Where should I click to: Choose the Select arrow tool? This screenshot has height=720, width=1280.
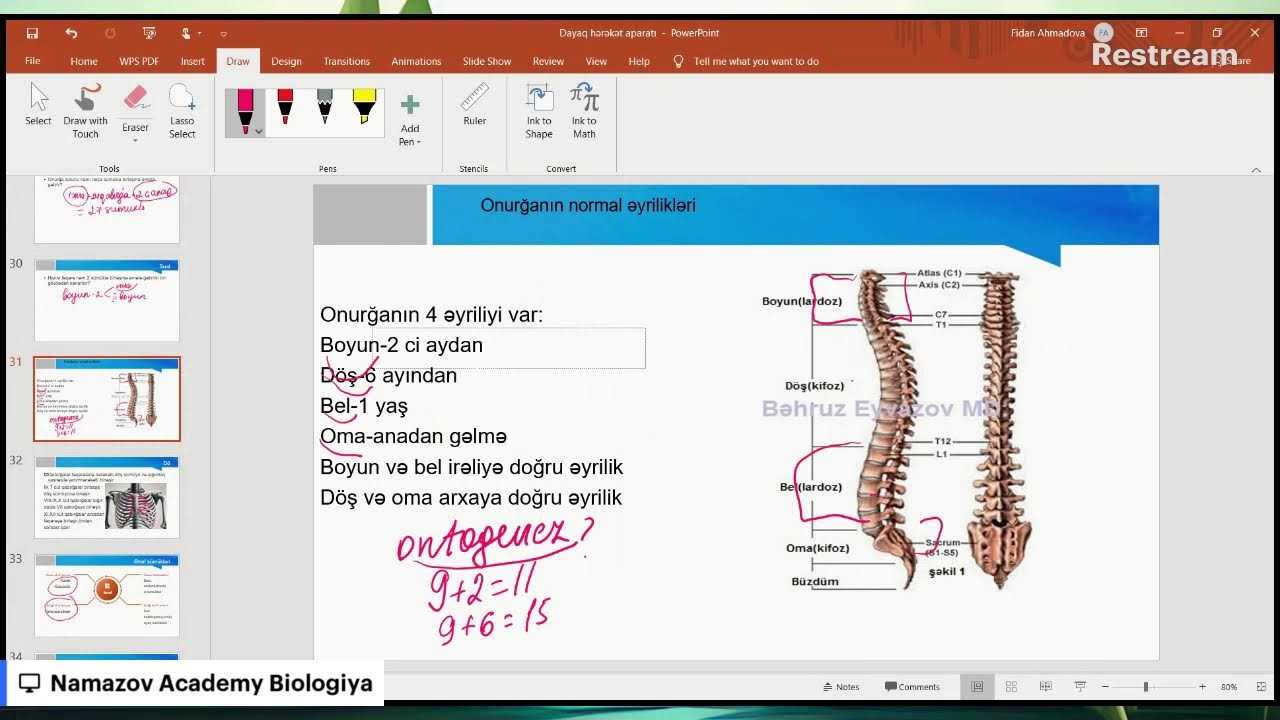pos(38,105)
